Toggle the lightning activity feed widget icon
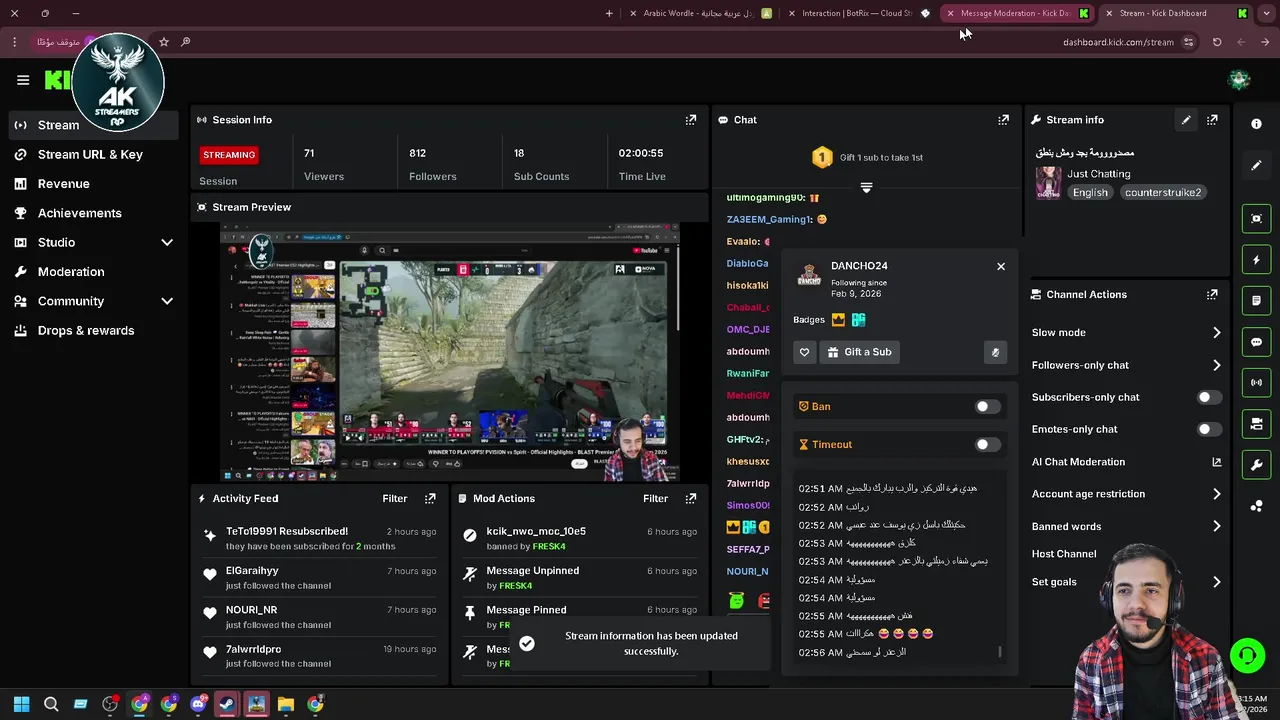The width and height of the screenshot is (1280, 720). 1256,260
